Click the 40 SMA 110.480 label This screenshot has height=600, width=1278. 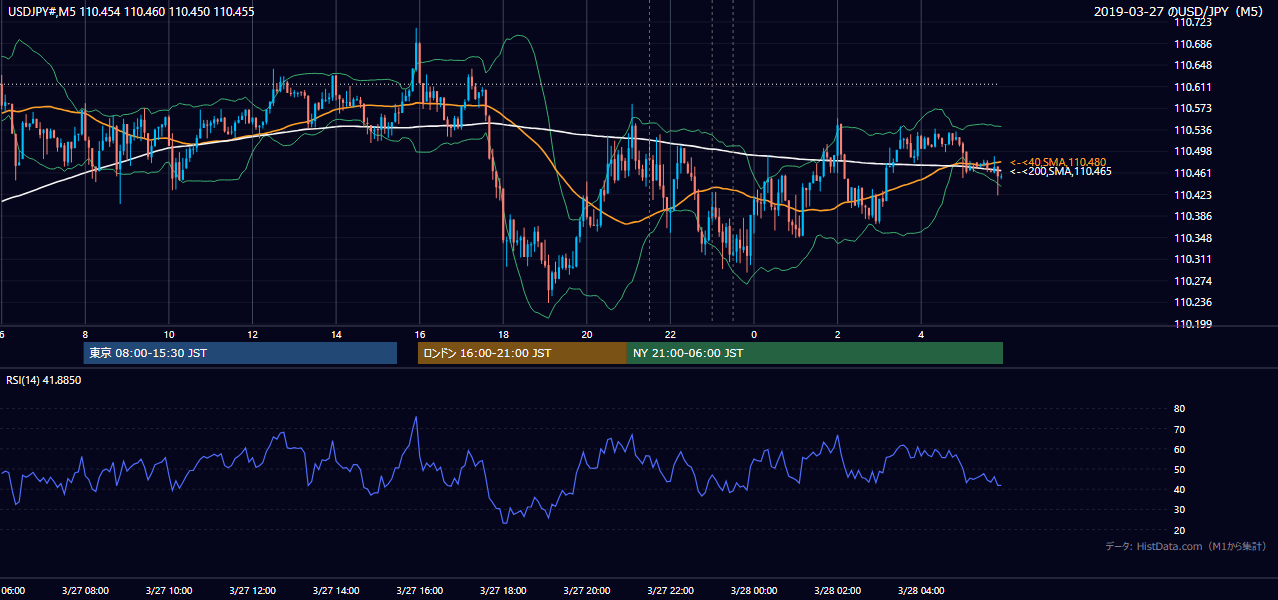tap(1058, 162)
